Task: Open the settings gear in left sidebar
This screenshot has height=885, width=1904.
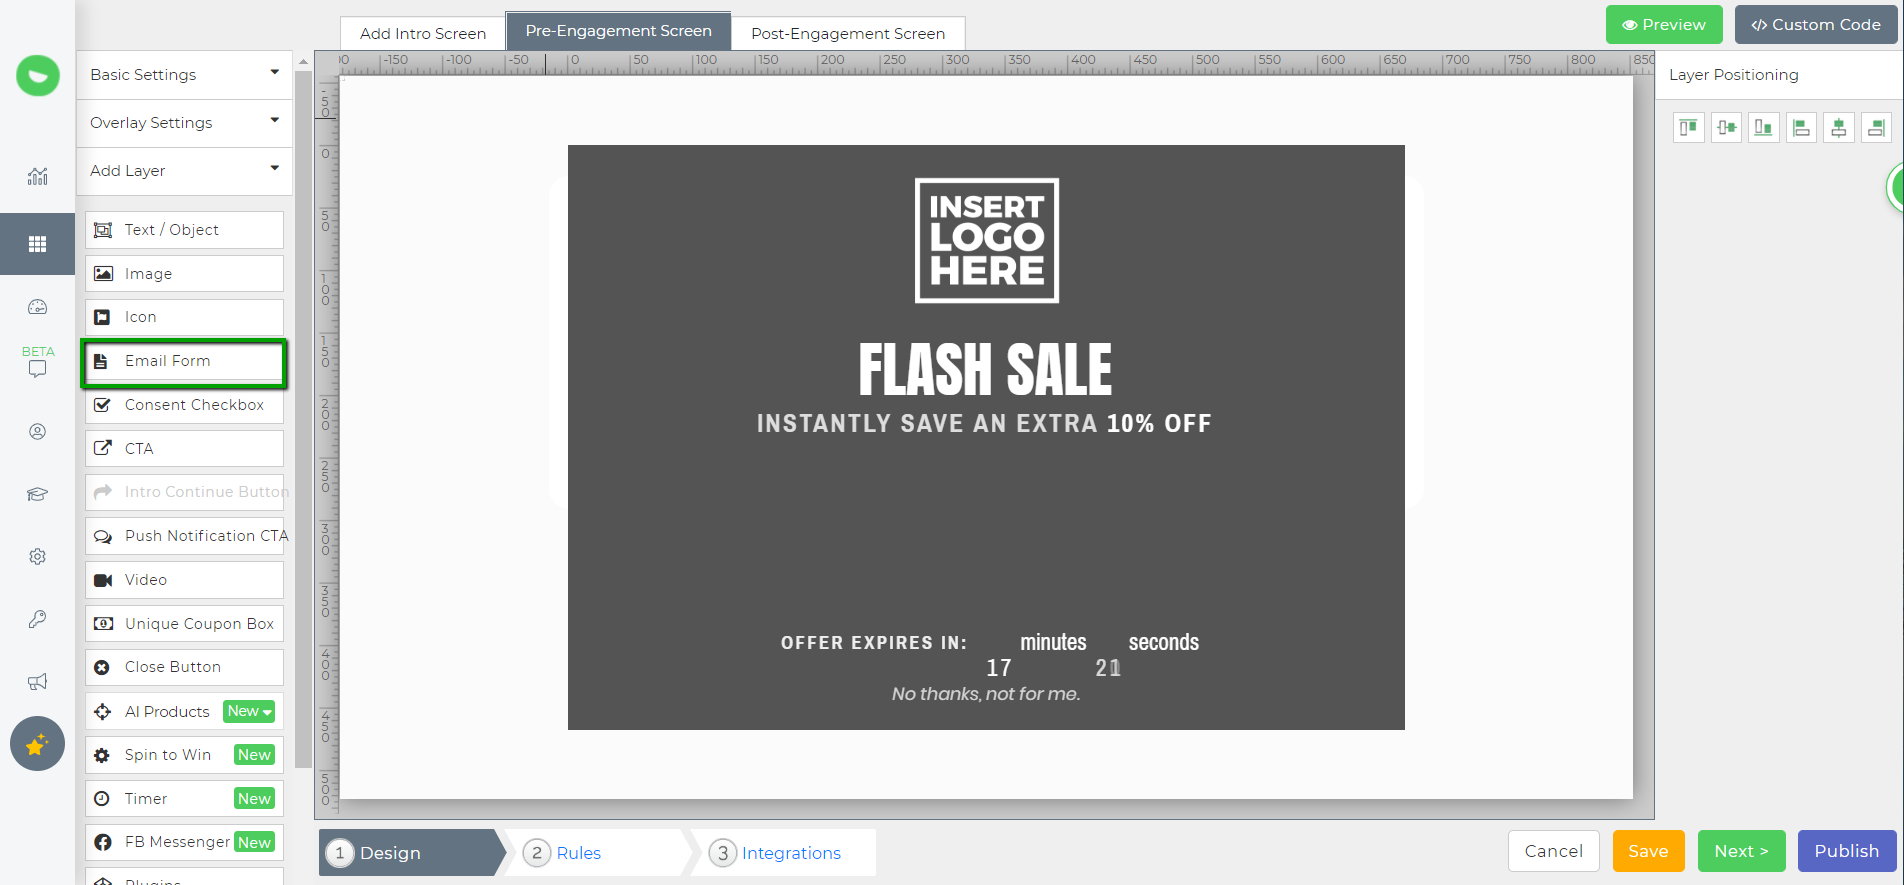Action: click(37, 557)
